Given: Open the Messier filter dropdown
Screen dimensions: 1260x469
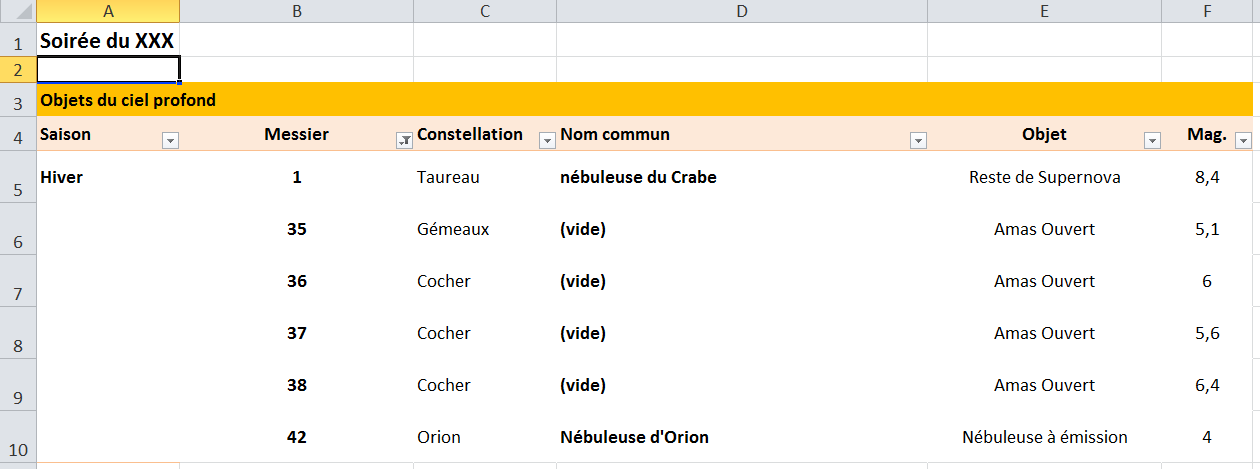Looking at the screenshot, I should point(403,141).
